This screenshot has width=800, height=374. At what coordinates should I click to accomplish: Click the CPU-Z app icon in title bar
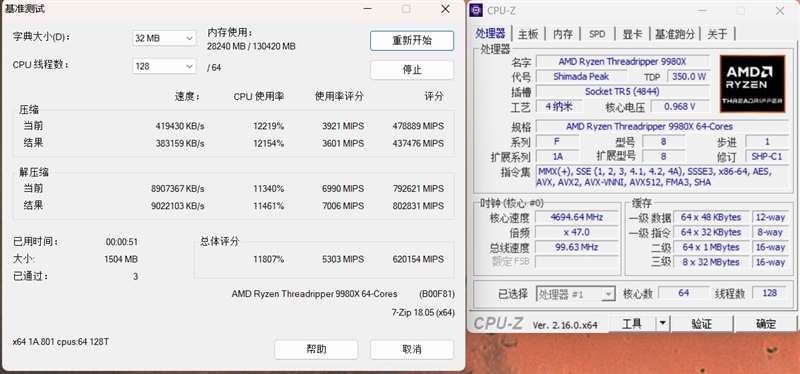(x=476, y=10)
